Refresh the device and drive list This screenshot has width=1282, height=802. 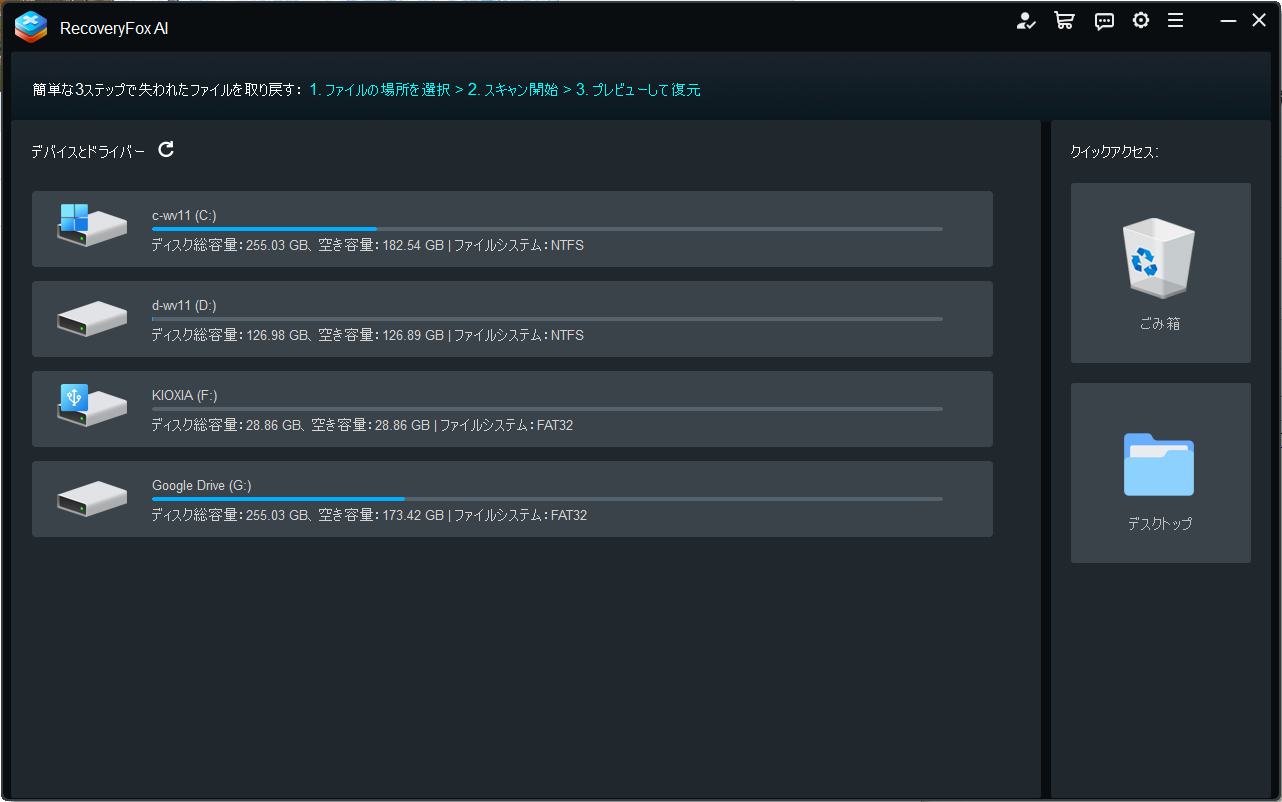166,149
